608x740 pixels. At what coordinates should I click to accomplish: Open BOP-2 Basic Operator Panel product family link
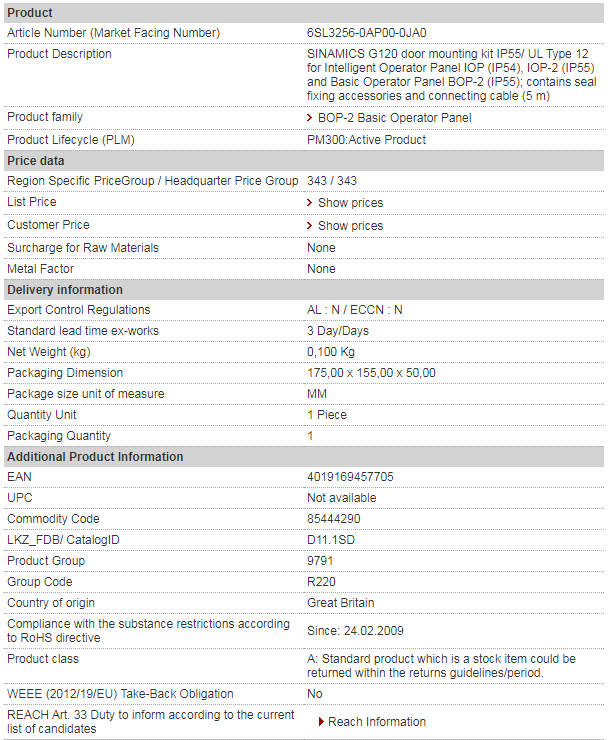(x=394, y=118)
